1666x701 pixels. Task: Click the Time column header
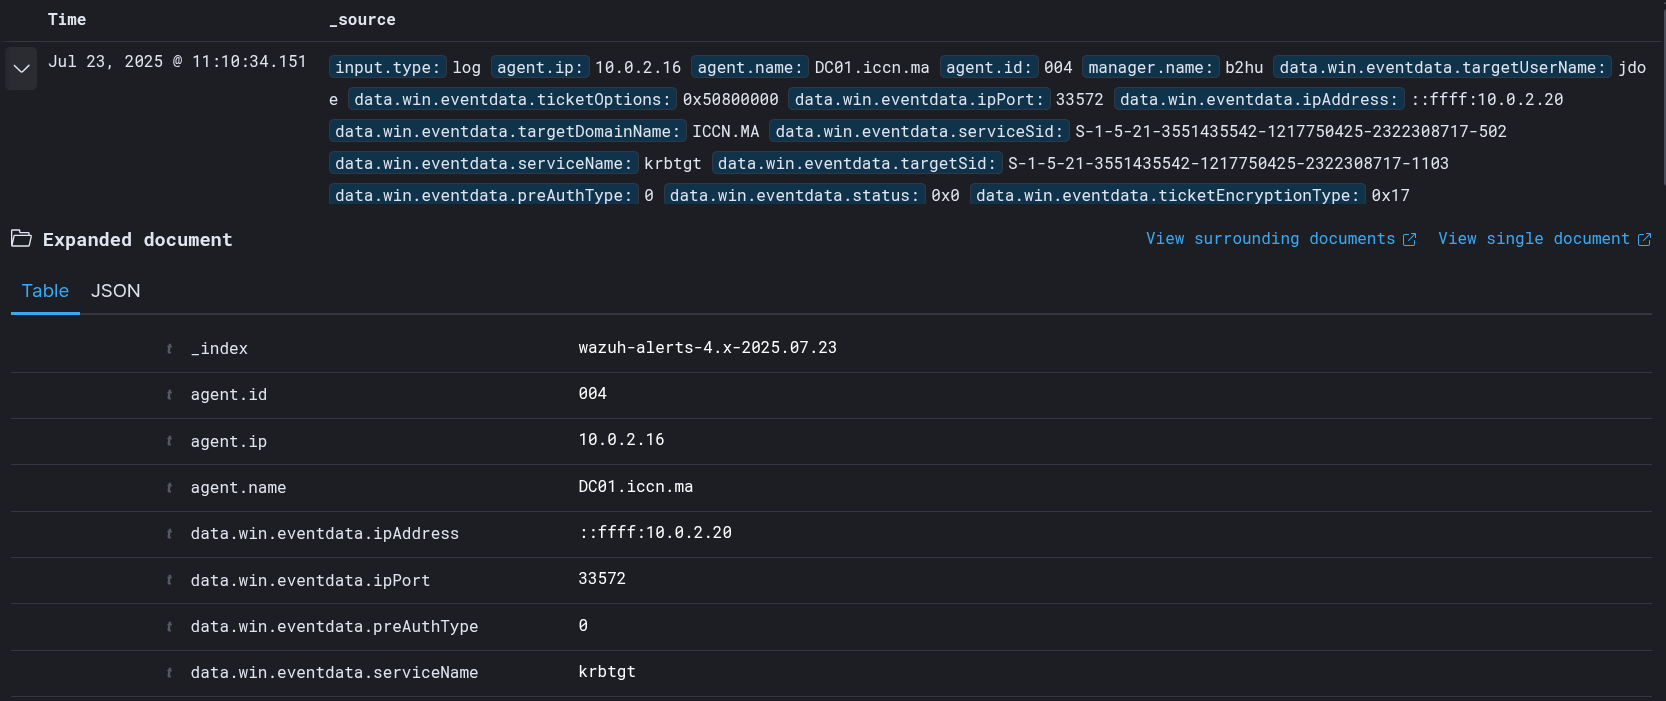click(x=67, y=20)
